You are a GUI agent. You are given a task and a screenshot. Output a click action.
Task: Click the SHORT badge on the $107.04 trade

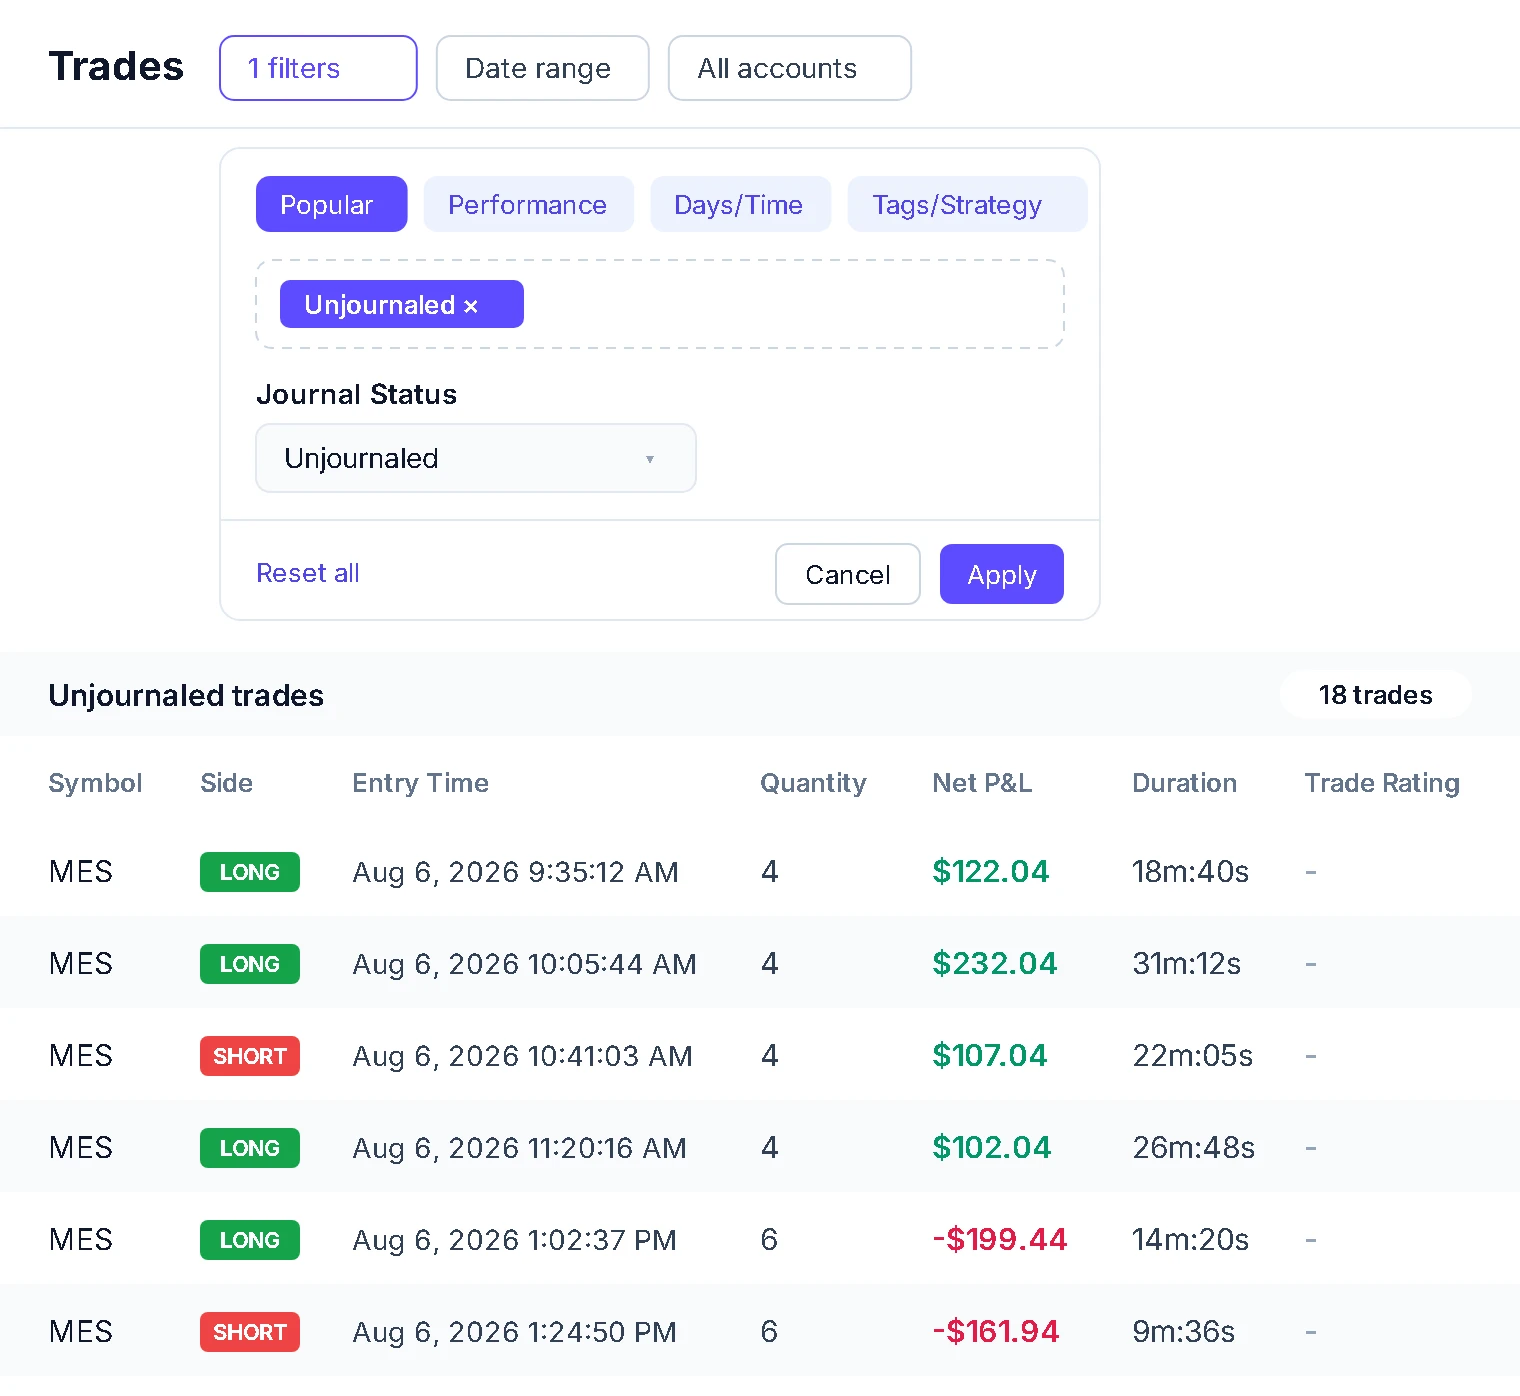click(250, 1056)
